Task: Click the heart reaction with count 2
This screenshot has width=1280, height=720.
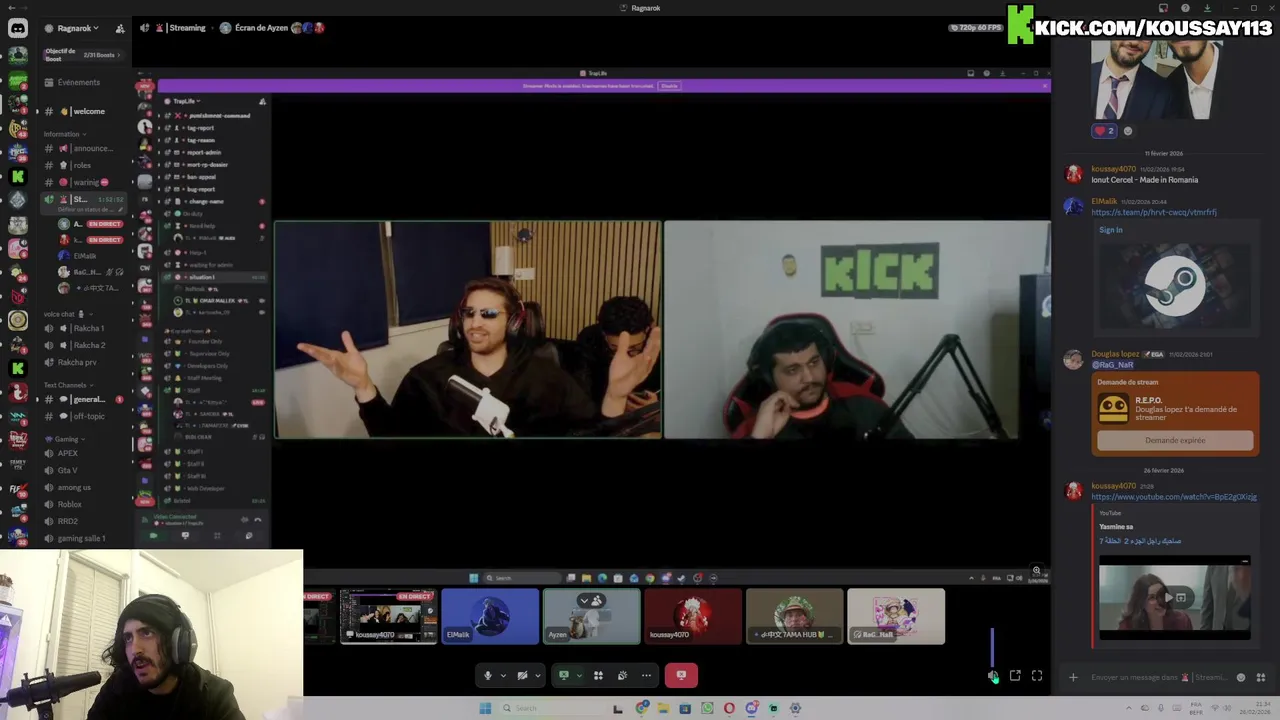Action: click(x=1105, y=131)
